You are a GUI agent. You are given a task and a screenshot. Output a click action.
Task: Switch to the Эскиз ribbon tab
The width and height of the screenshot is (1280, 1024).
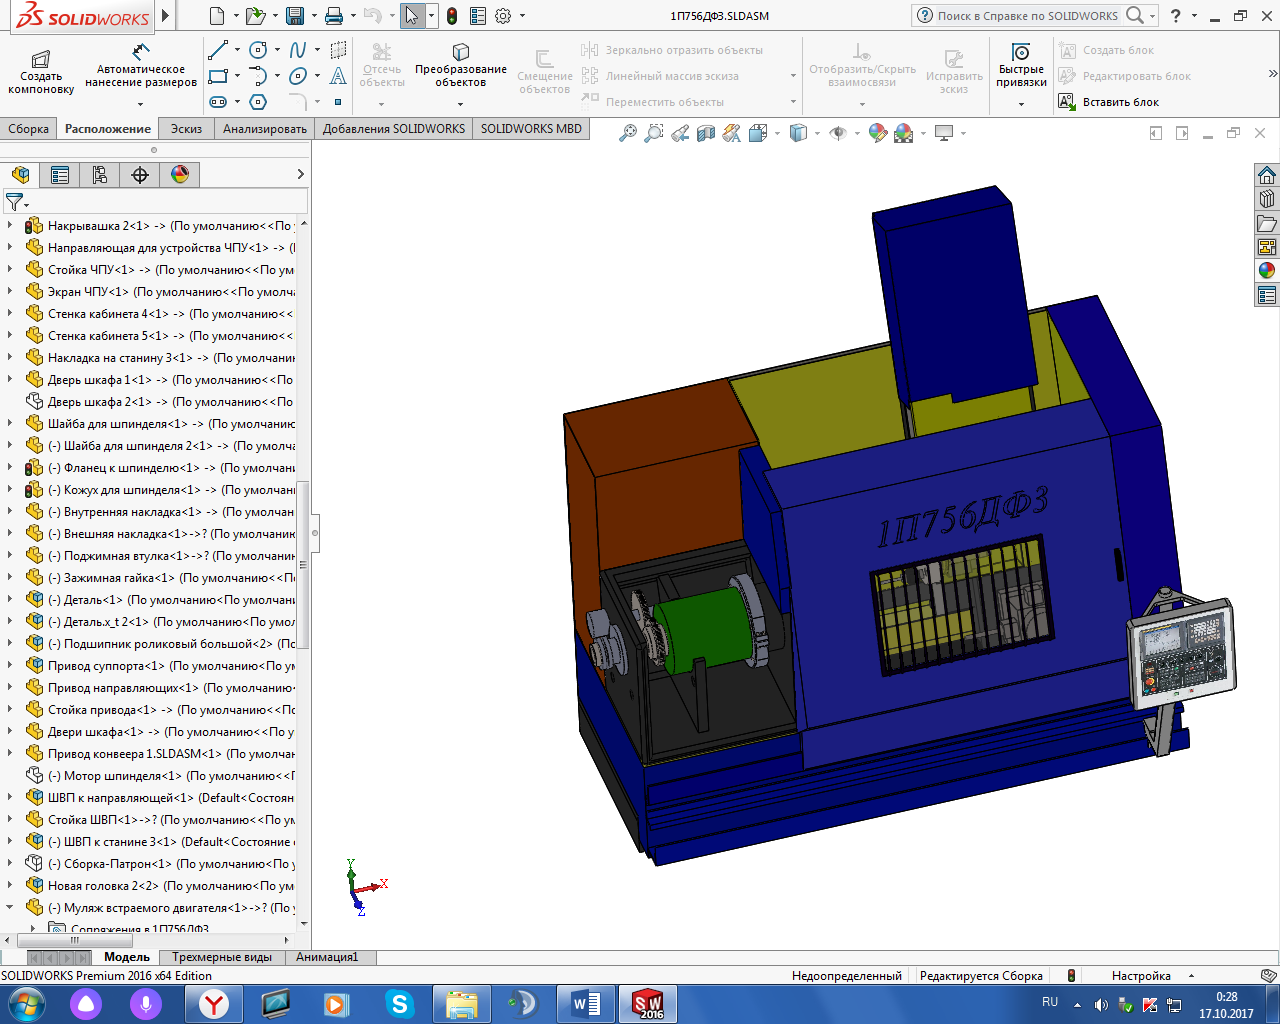[186, 129]
